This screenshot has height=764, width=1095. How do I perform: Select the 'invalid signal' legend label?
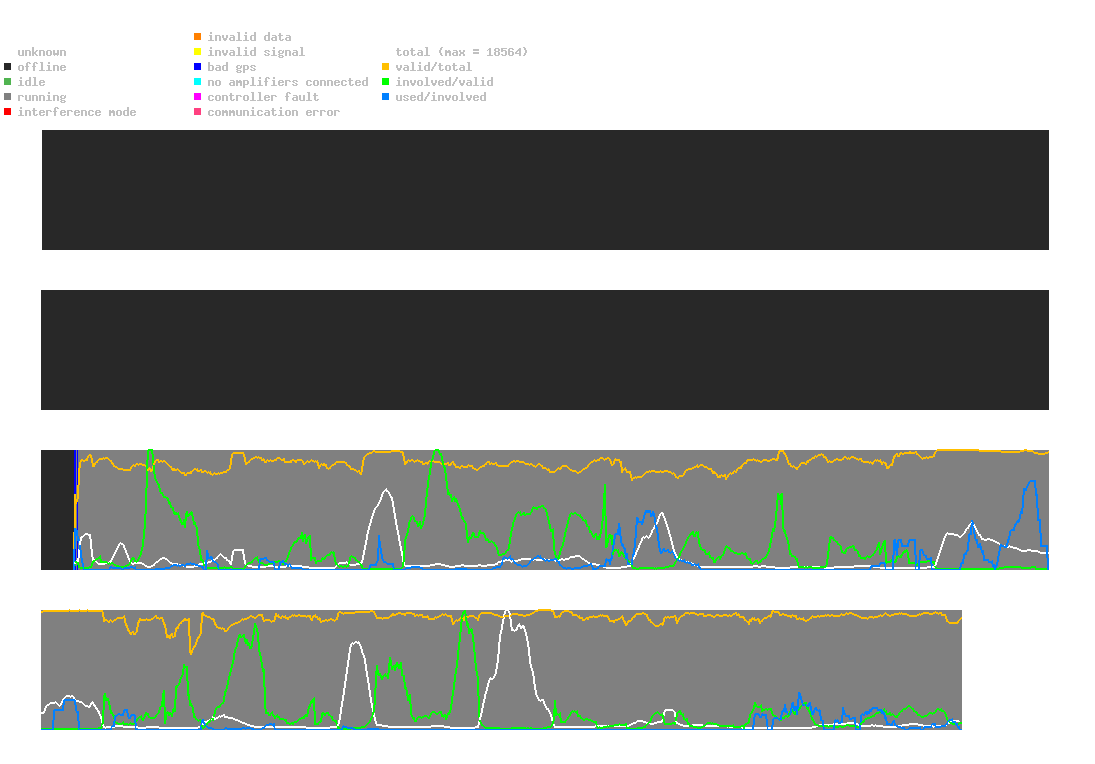tap(256, 52)
